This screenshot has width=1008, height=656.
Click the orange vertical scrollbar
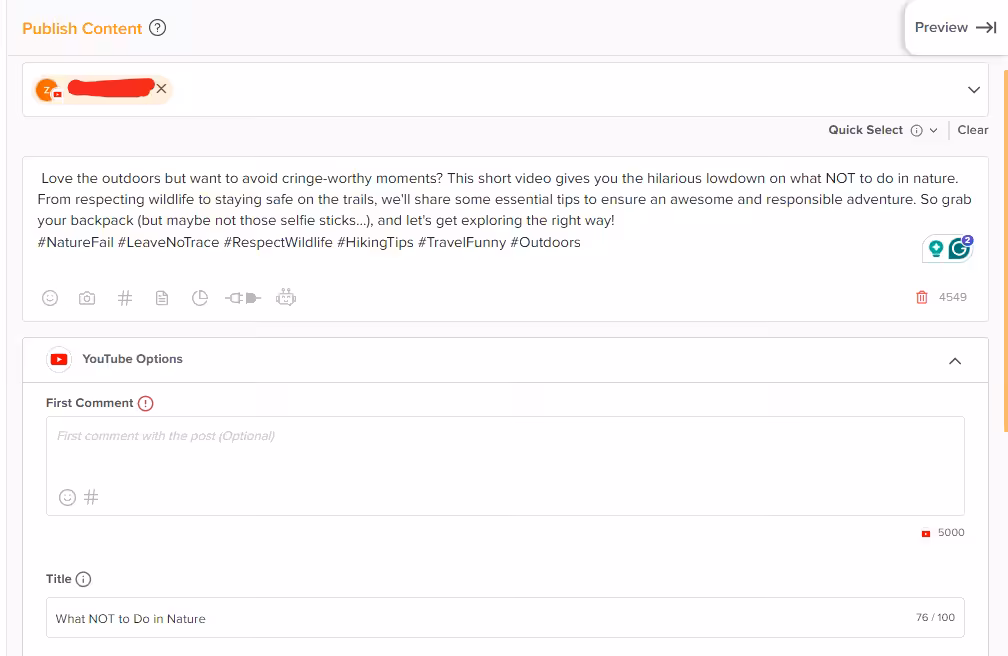click(1005, 251)
